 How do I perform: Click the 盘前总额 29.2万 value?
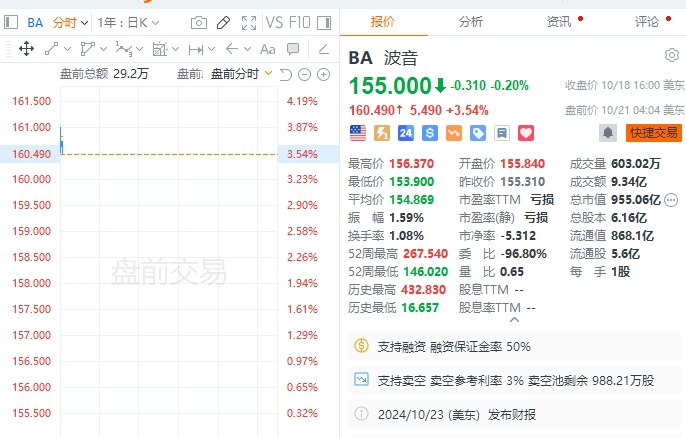[130, 73]
